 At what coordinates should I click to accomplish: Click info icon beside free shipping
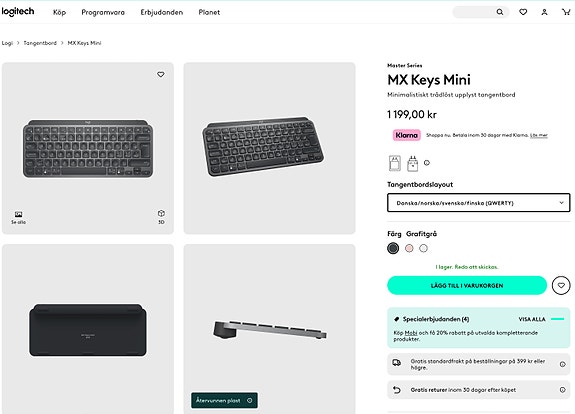point(562,364)
